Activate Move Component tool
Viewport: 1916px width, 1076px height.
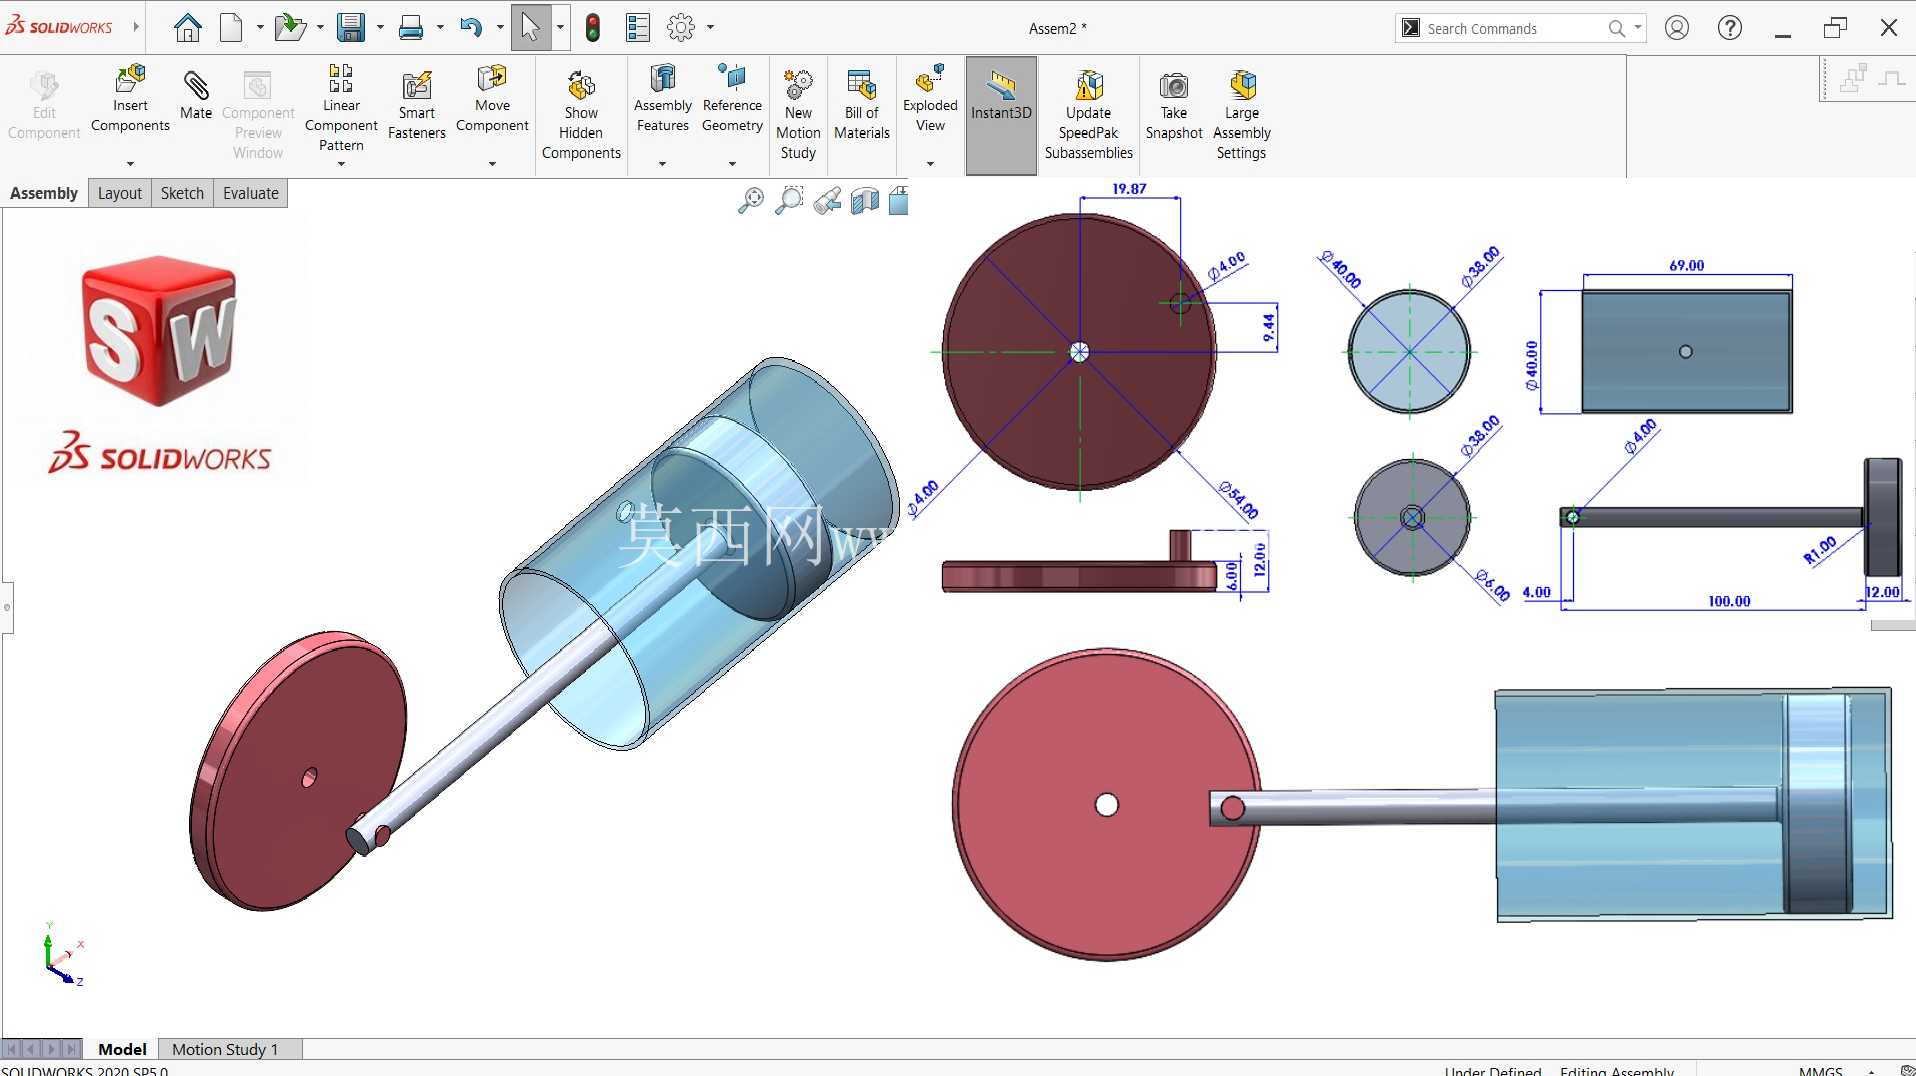tap(492, 98)
